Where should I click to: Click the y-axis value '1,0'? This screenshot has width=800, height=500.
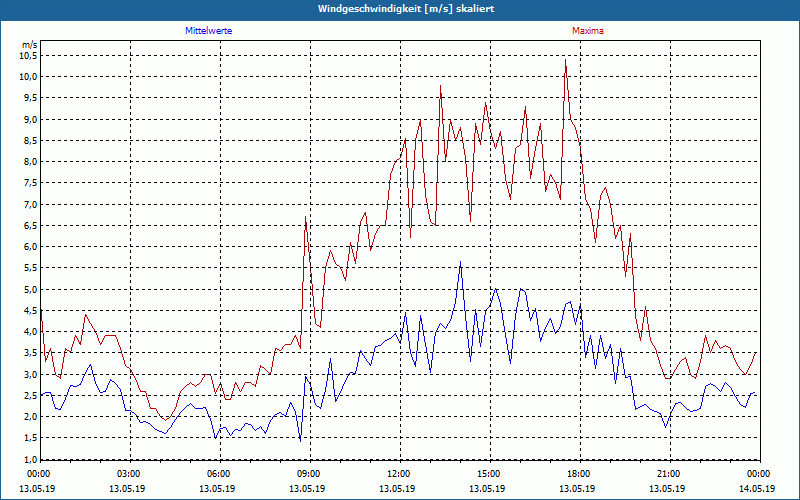pyautogui.click(x=31, y=458)
